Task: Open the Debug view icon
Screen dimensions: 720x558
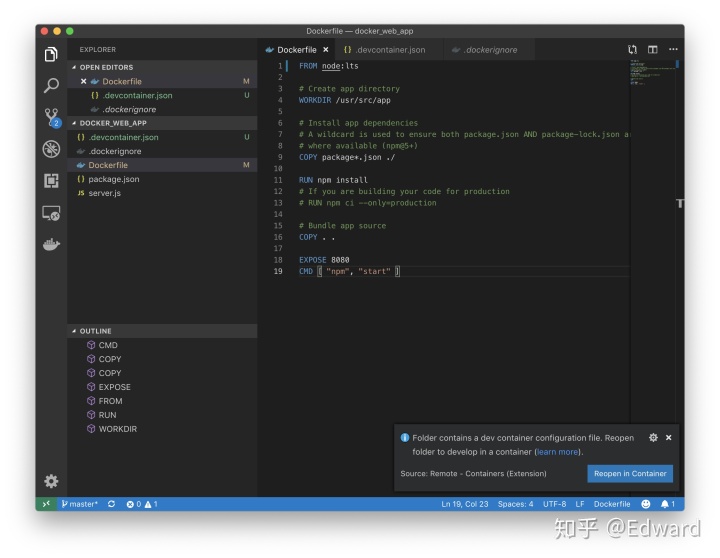Action: pos(51,149)
